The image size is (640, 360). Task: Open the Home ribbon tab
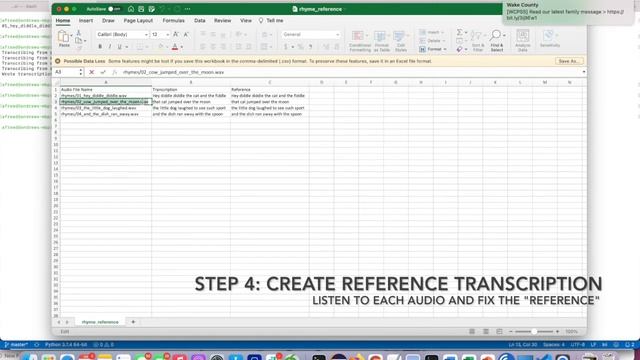pyautogui.click(x=63, y=20)
